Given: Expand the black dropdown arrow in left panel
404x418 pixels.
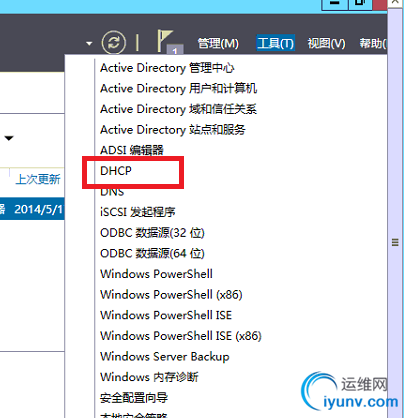Looking at the screenshot, I should click(x=9, y=138).
